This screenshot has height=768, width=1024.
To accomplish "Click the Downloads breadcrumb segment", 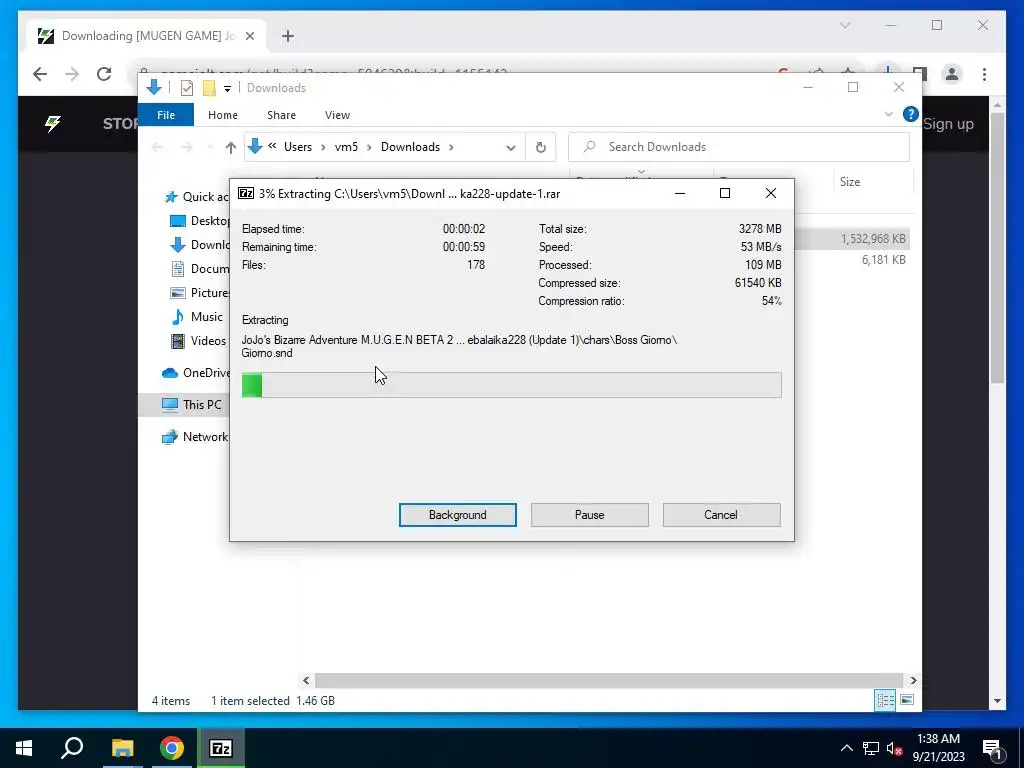I will point(410,147).
